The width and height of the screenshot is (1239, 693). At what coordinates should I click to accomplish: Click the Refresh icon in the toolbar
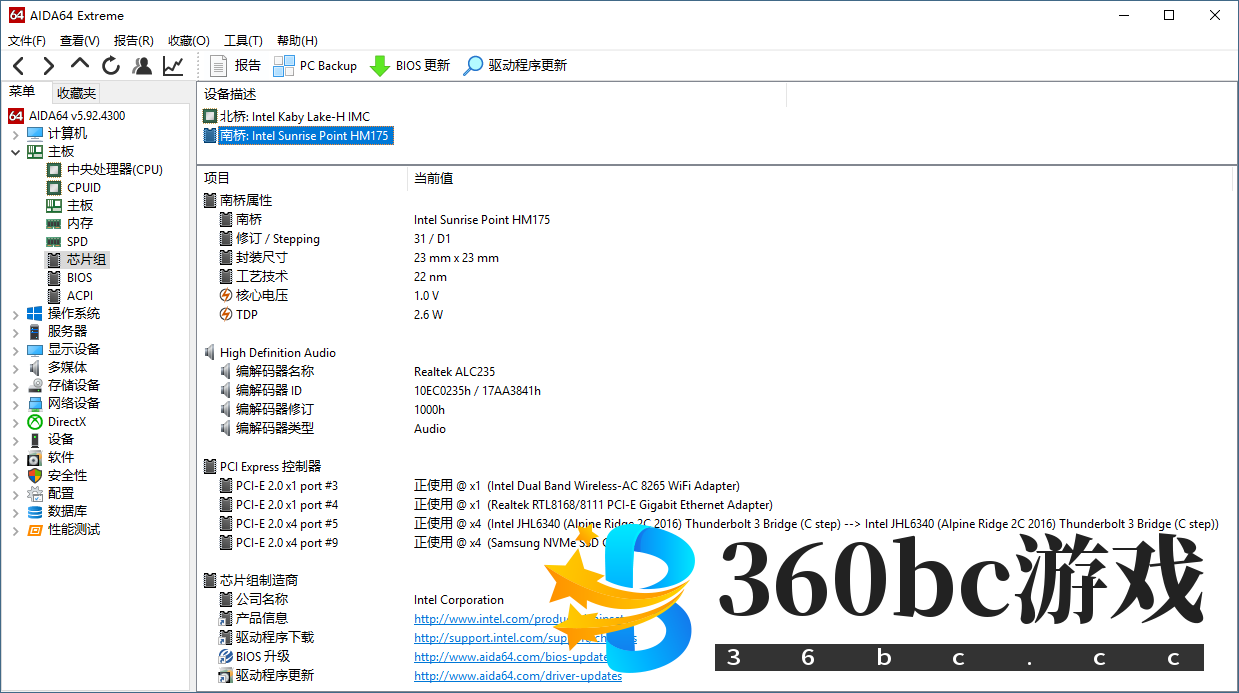(x=111, y=66)
